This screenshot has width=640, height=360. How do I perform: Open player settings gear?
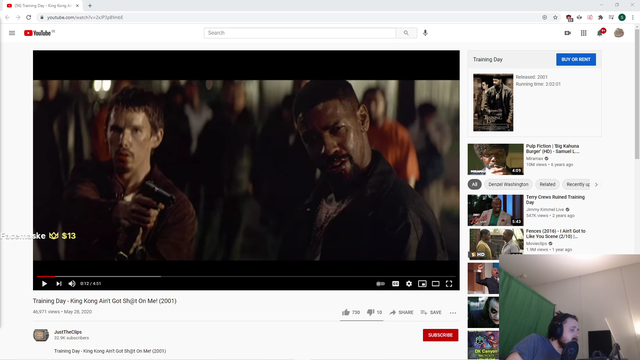point(409,284)
